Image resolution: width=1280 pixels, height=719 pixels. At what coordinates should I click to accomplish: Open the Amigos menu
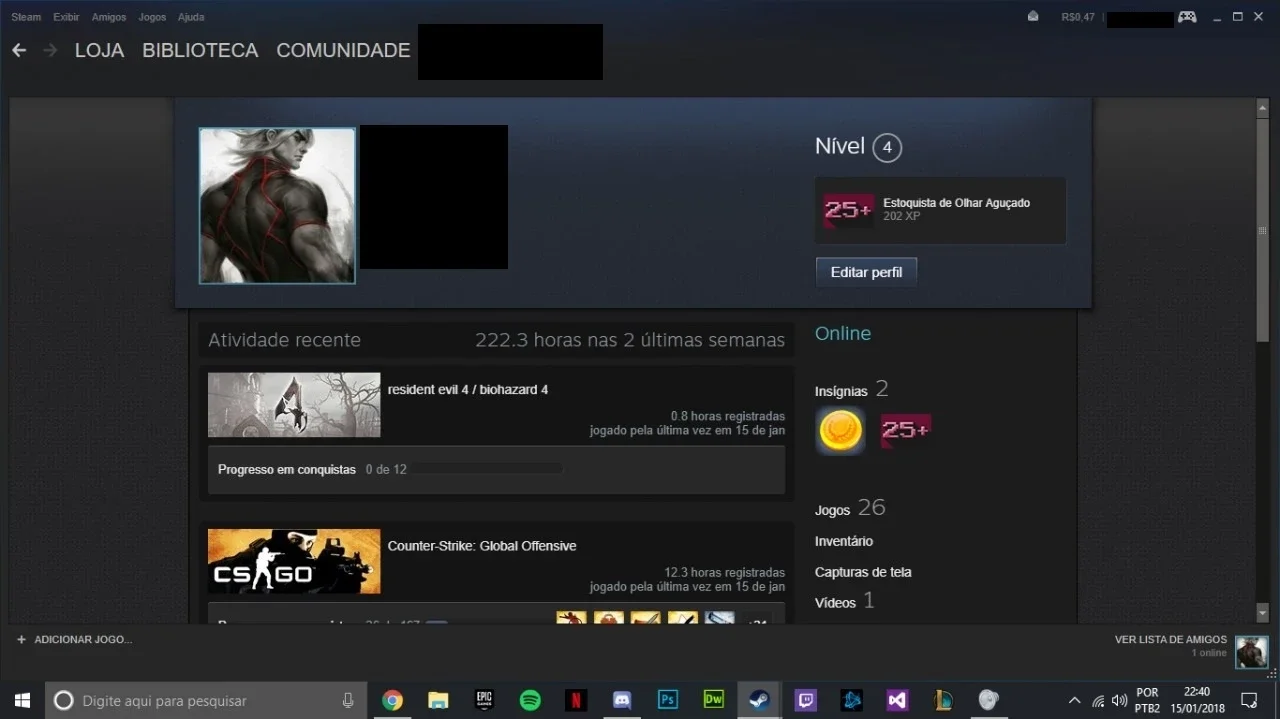point(109,17)
